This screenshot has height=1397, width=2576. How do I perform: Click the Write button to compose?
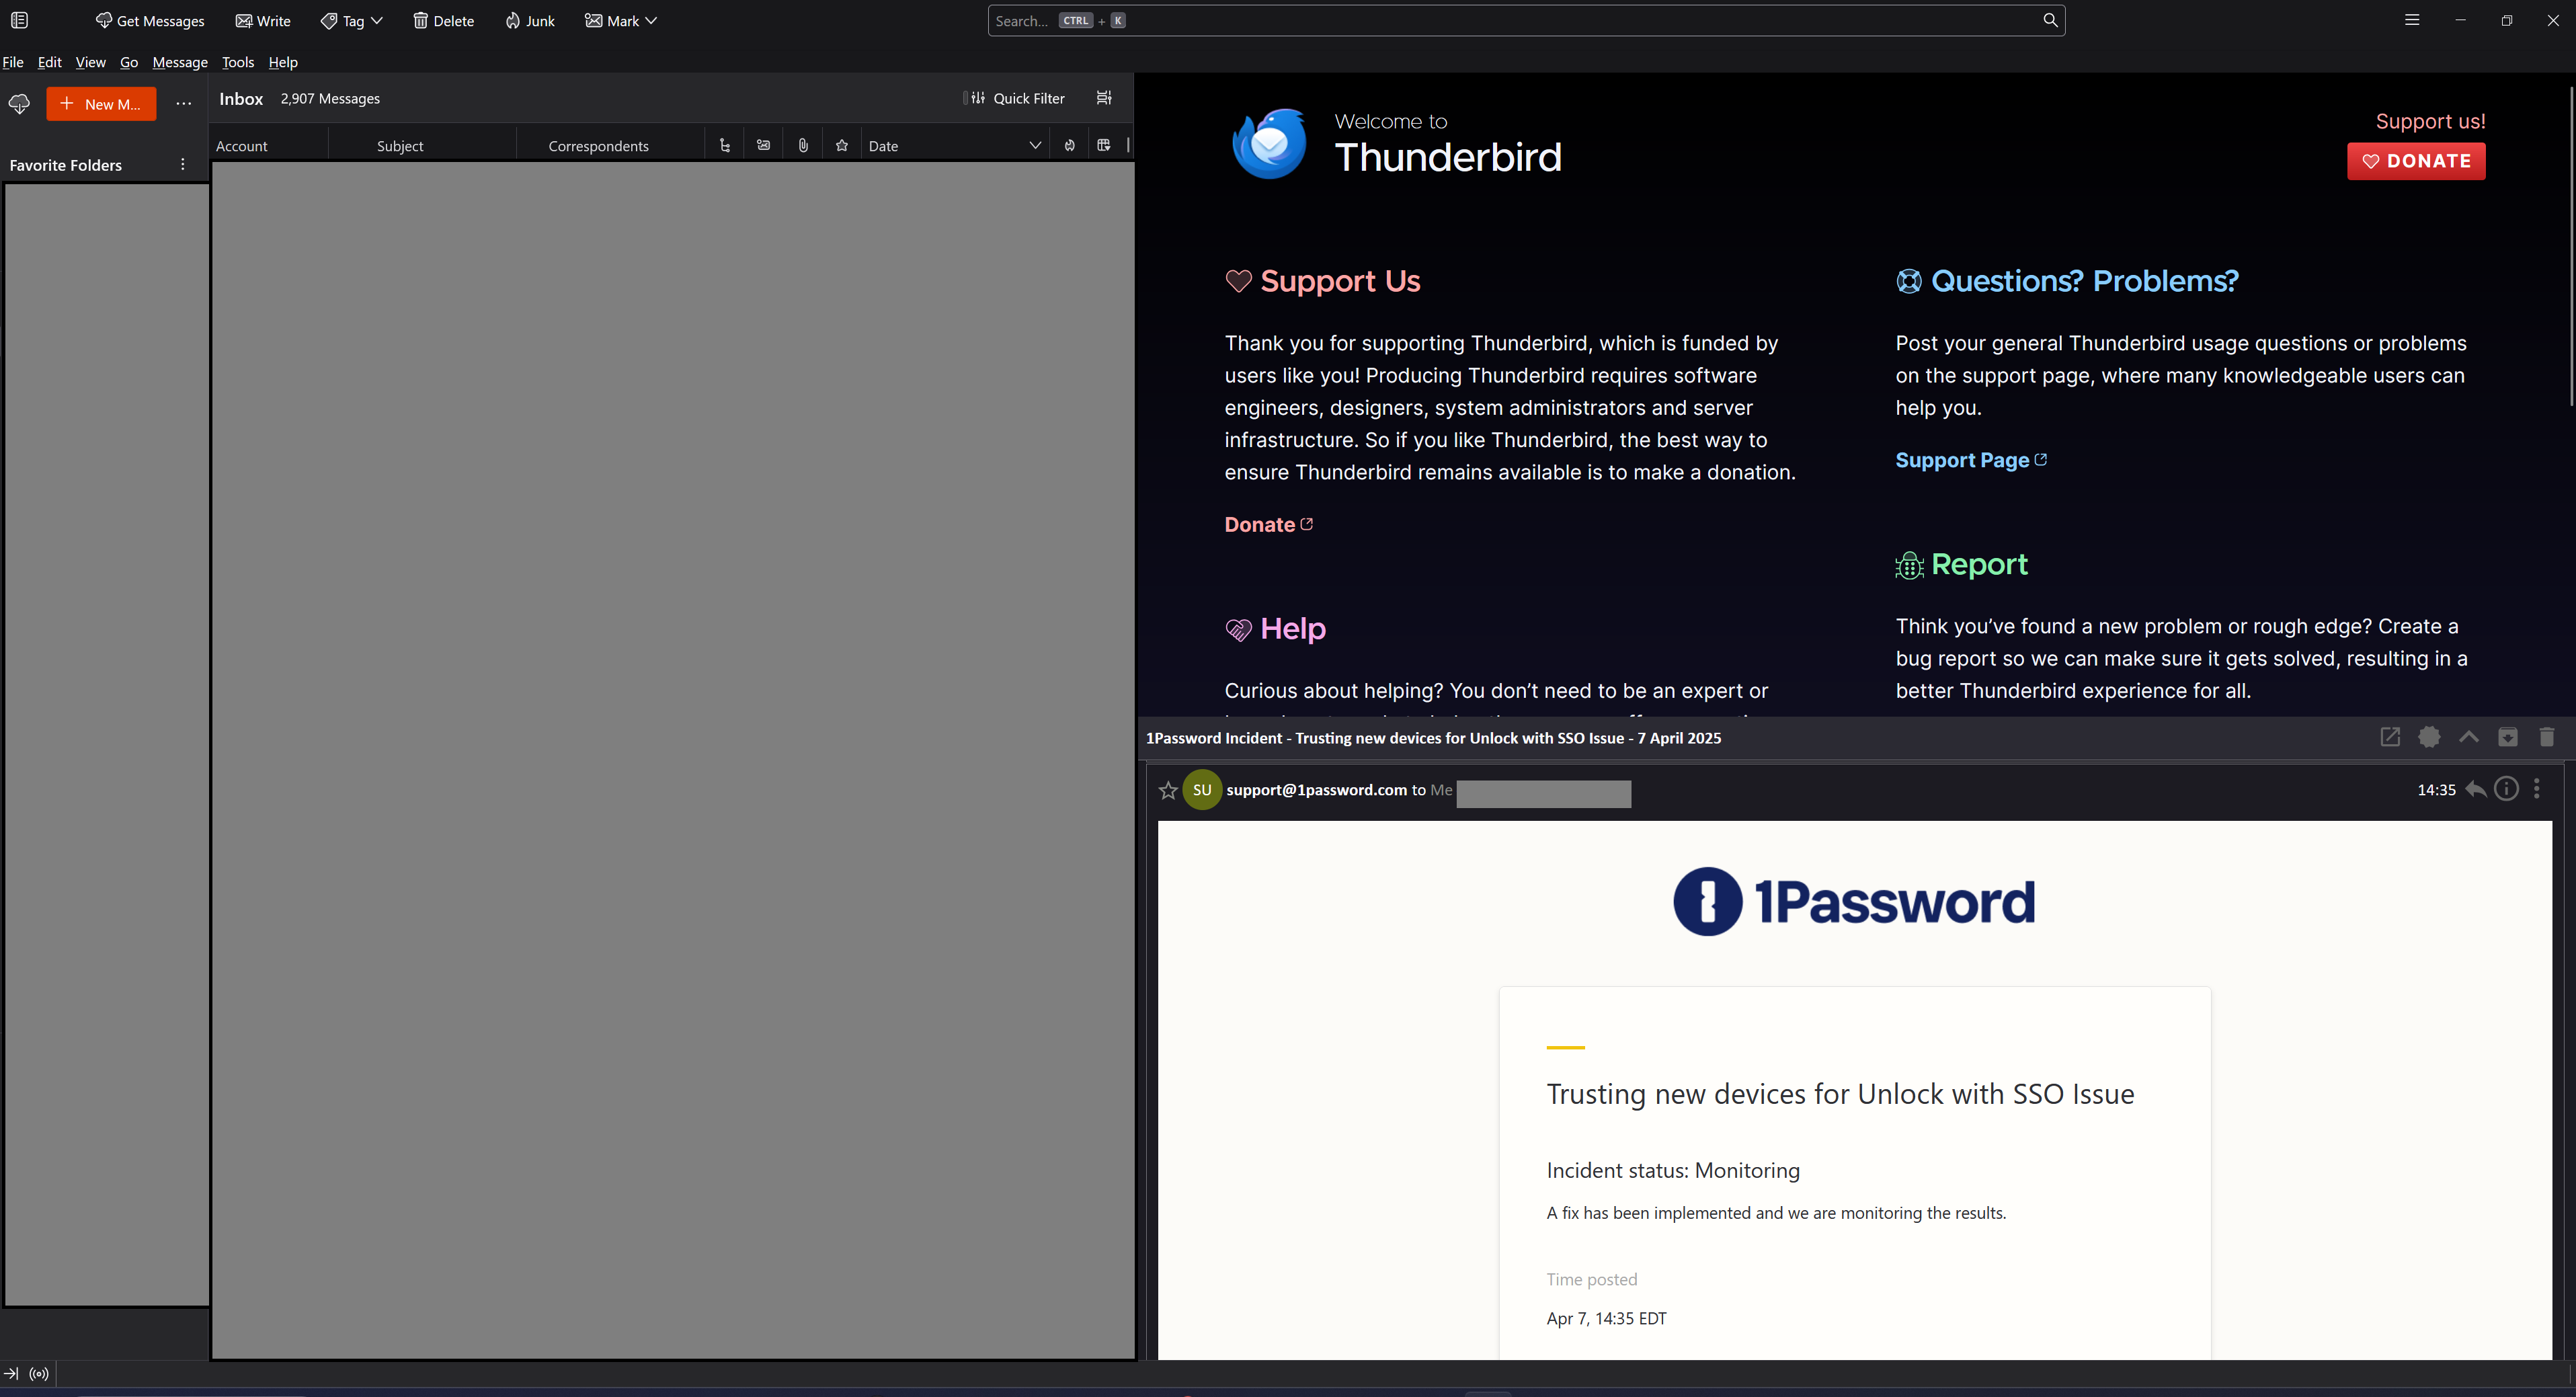coord(263,21)
